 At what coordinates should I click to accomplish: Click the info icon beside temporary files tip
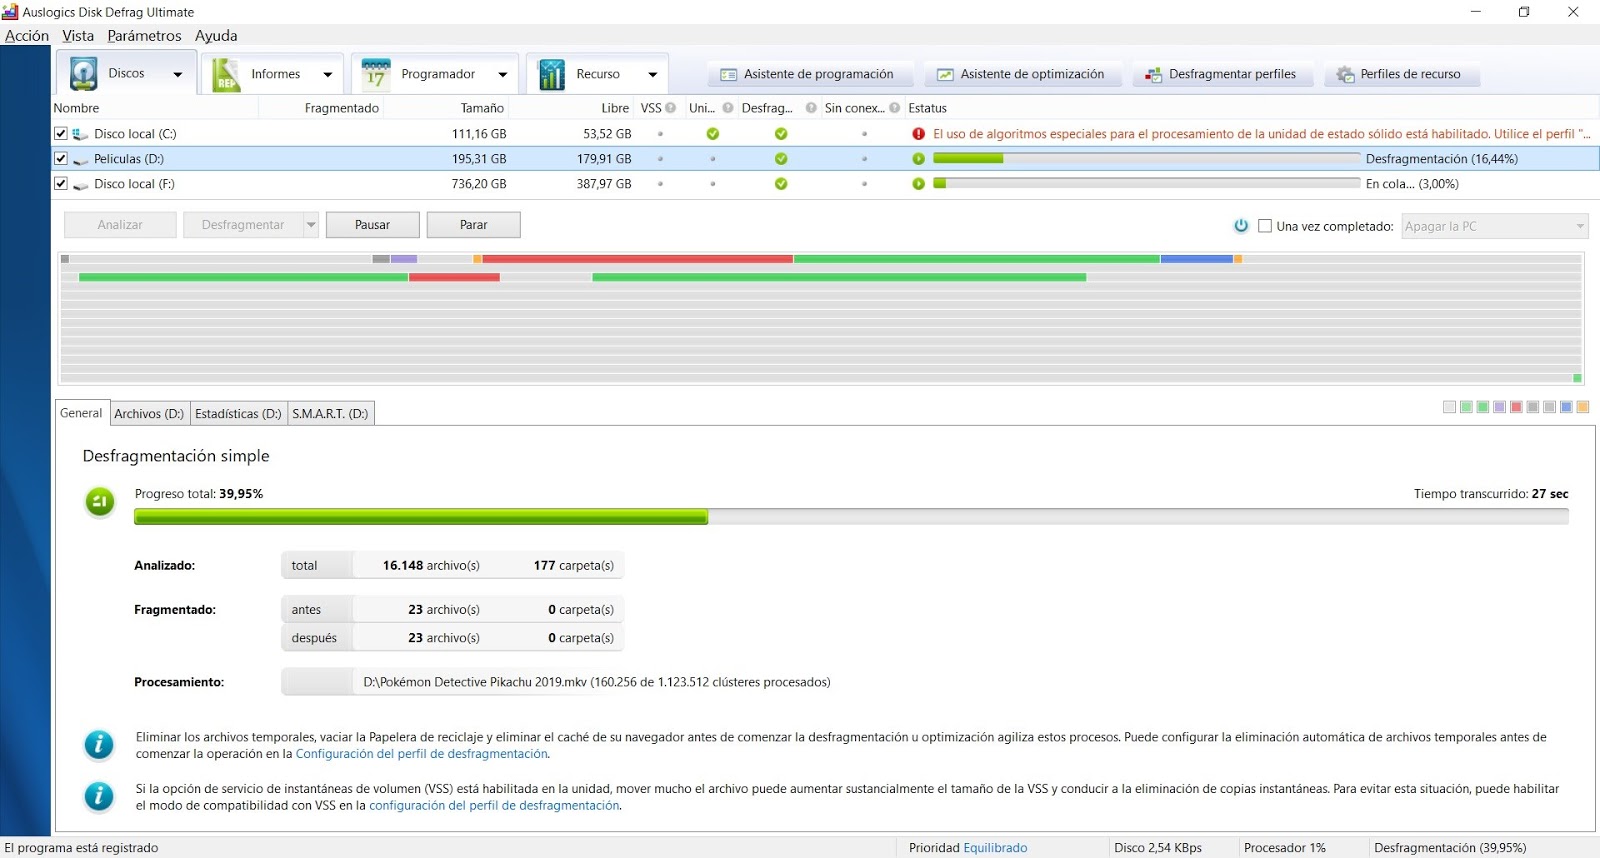(98, 745)
